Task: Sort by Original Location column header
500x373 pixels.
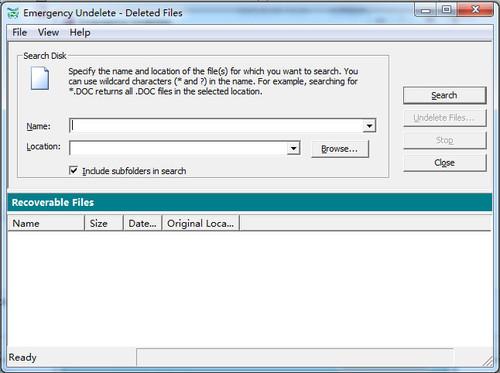Action: pos(200,223)
